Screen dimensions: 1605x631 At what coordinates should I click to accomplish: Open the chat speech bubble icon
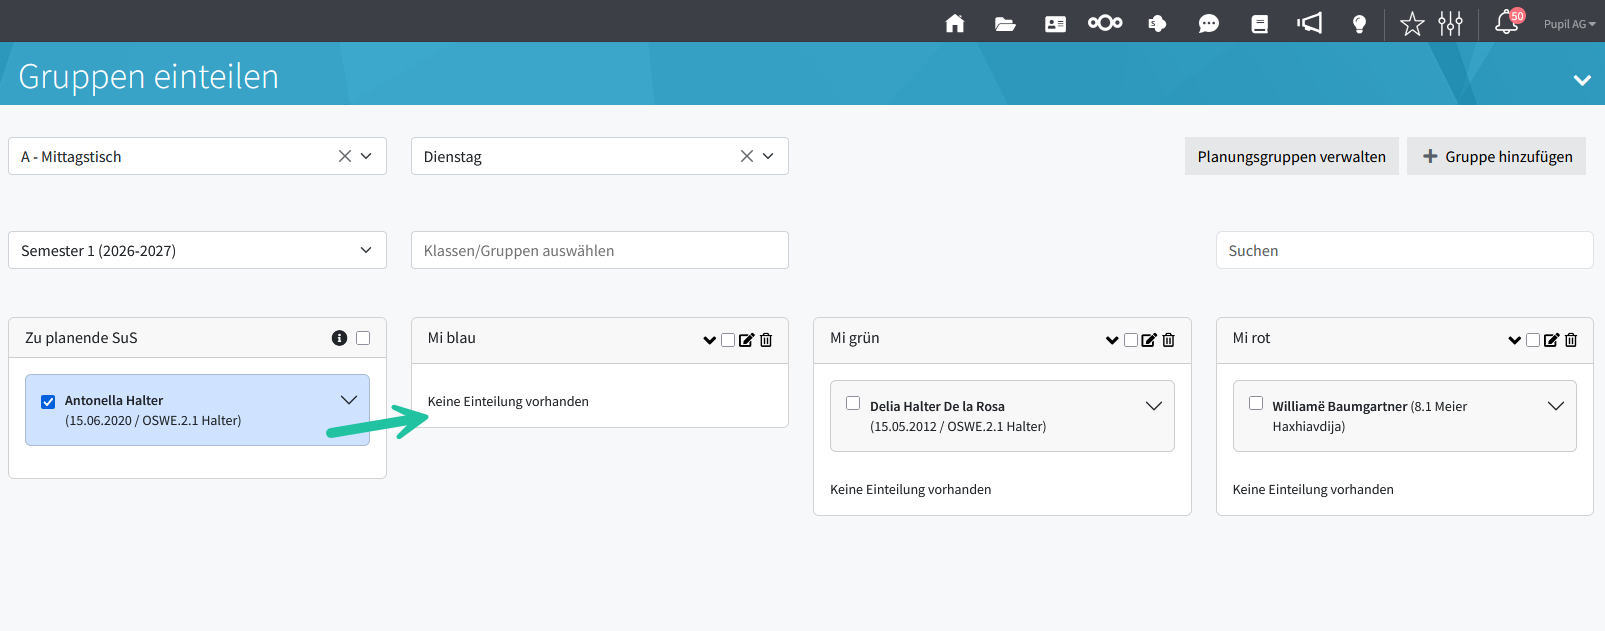pyautogui.click(x=1208, y=23)
